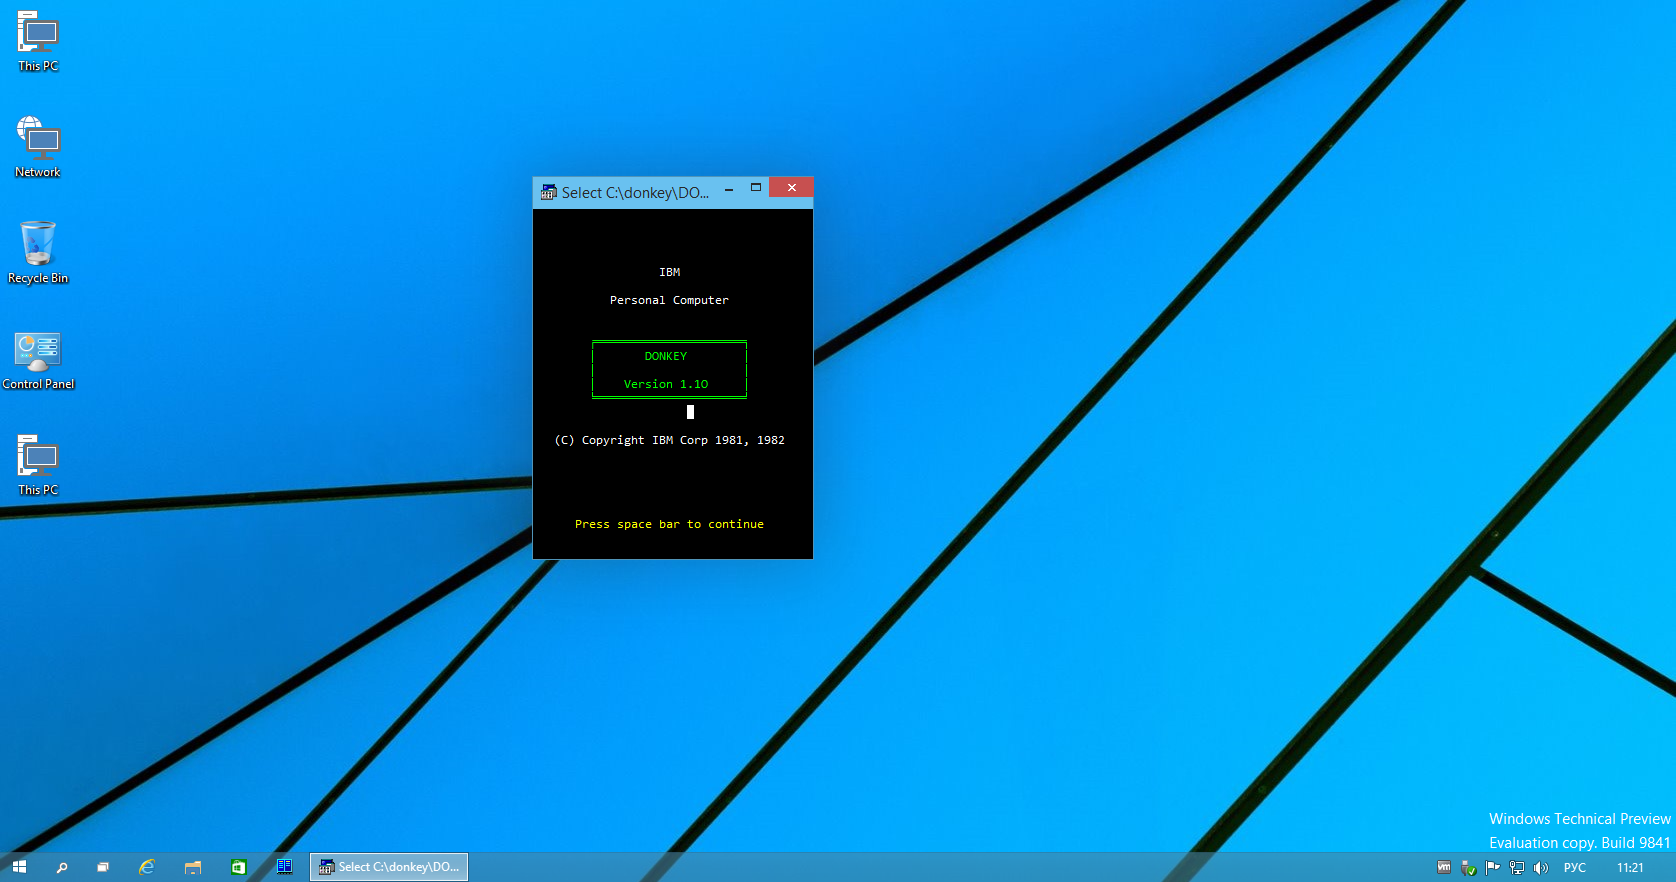Click the network status tray icon

pos(1516,867)
